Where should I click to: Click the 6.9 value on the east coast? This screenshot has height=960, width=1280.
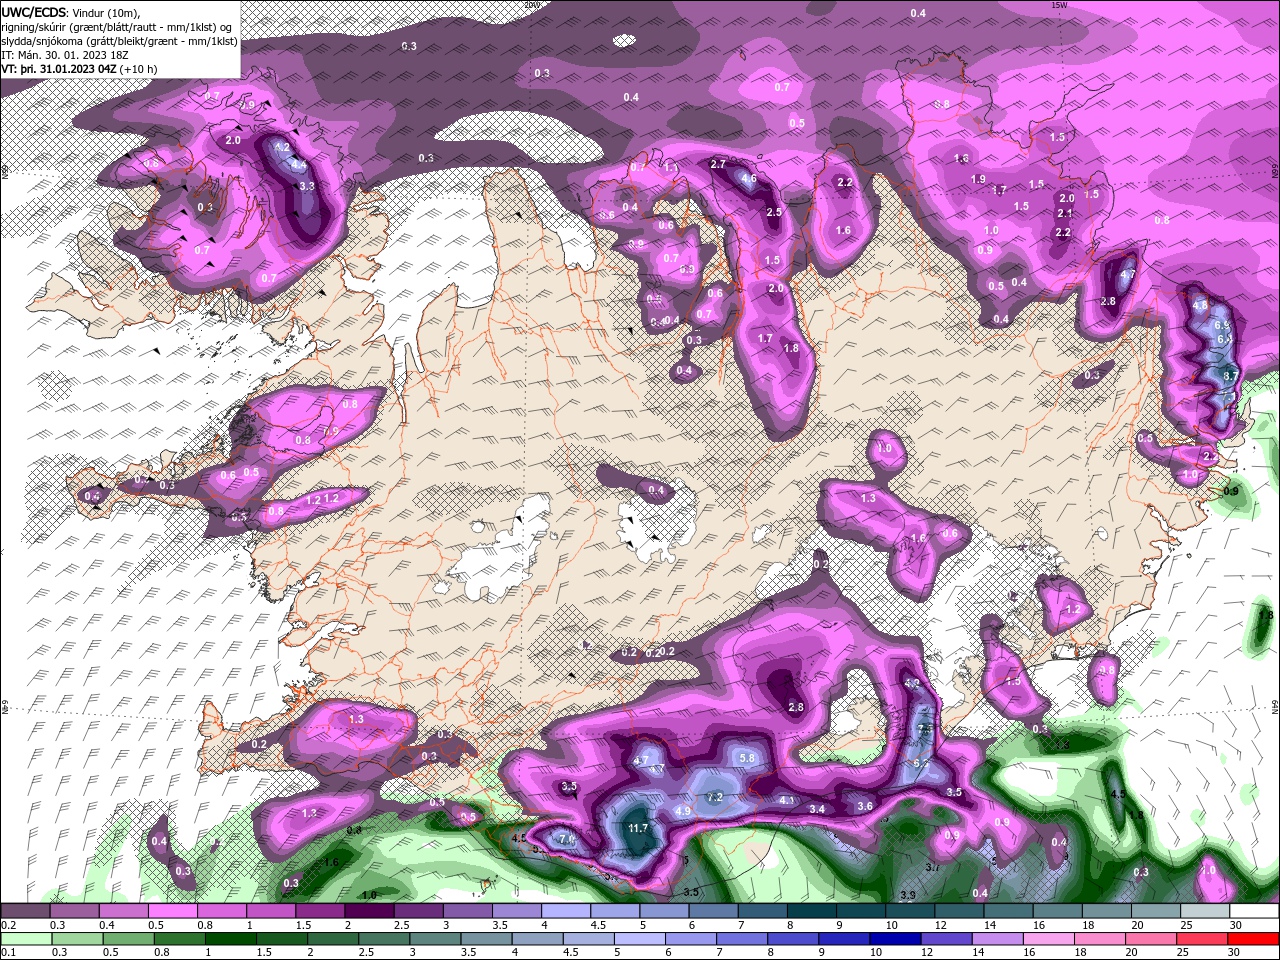(x=1222, y=326)
